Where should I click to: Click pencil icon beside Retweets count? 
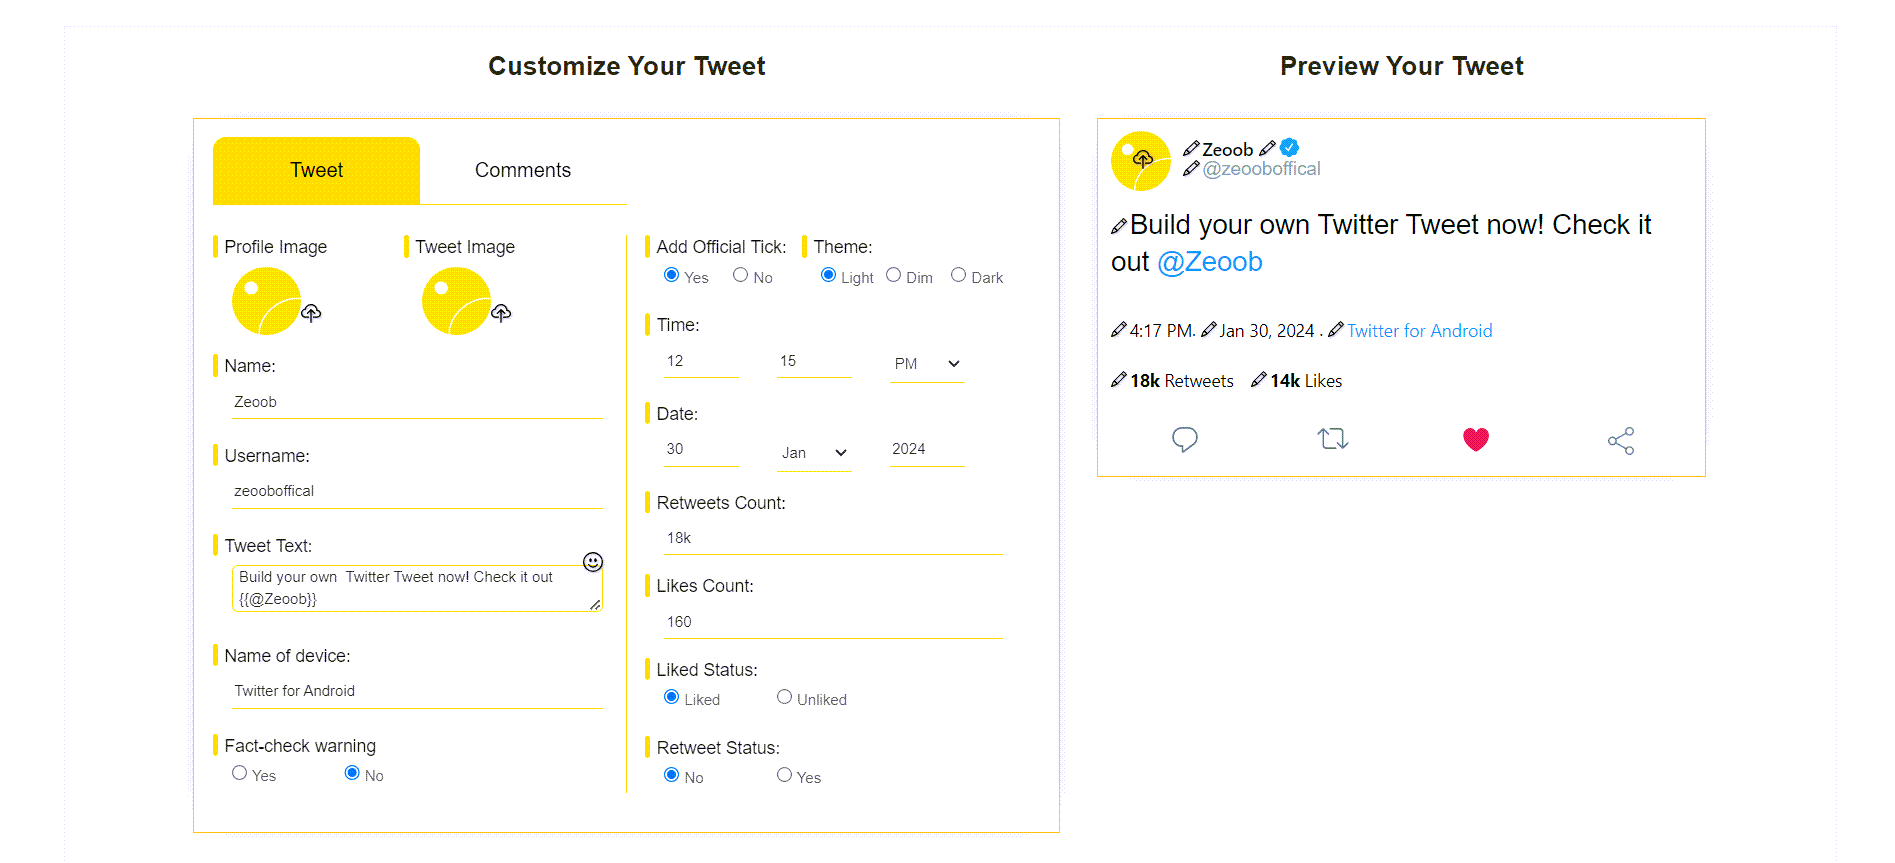[1119, 380]
